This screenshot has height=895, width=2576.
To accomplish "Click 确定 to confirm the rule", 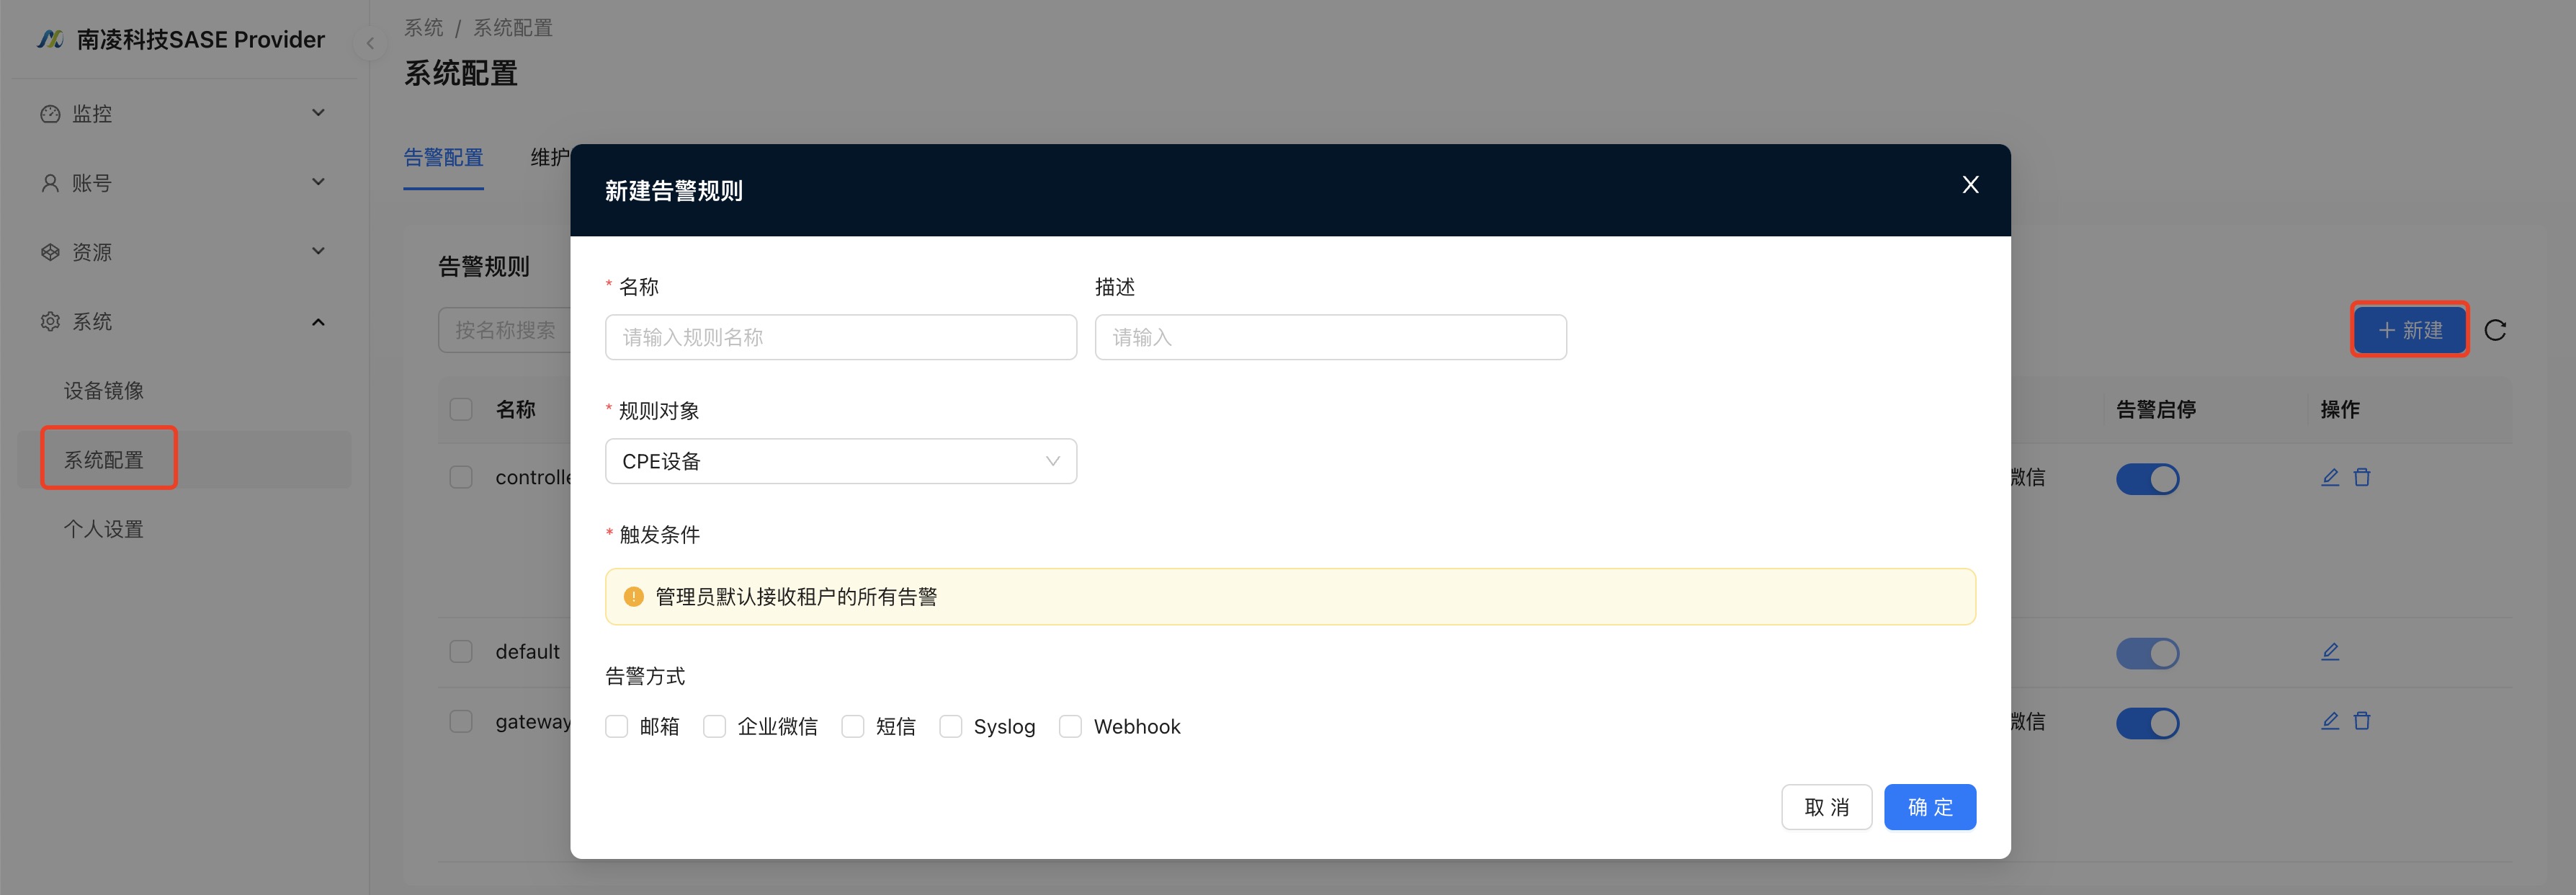I will coord(1929,807).
